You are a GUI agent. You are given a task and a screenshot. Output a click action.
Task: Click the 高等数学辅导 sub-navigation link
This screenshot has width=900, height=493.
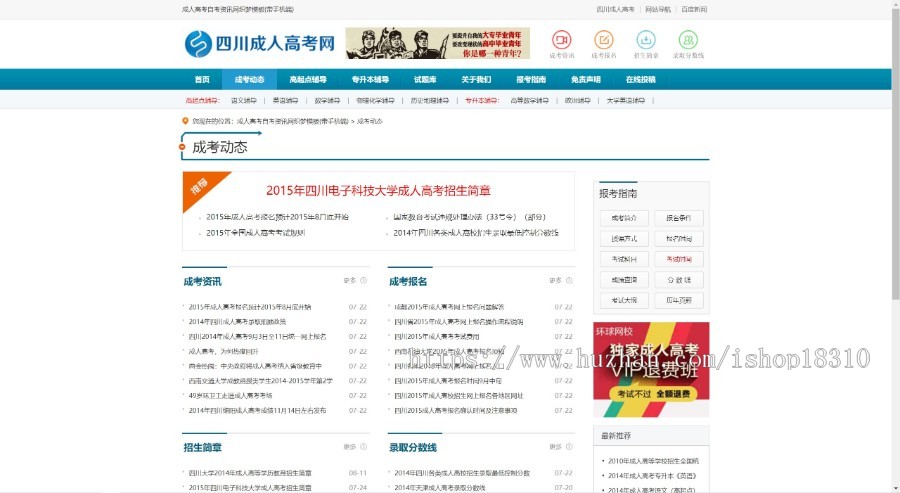[x=529, y=100]
